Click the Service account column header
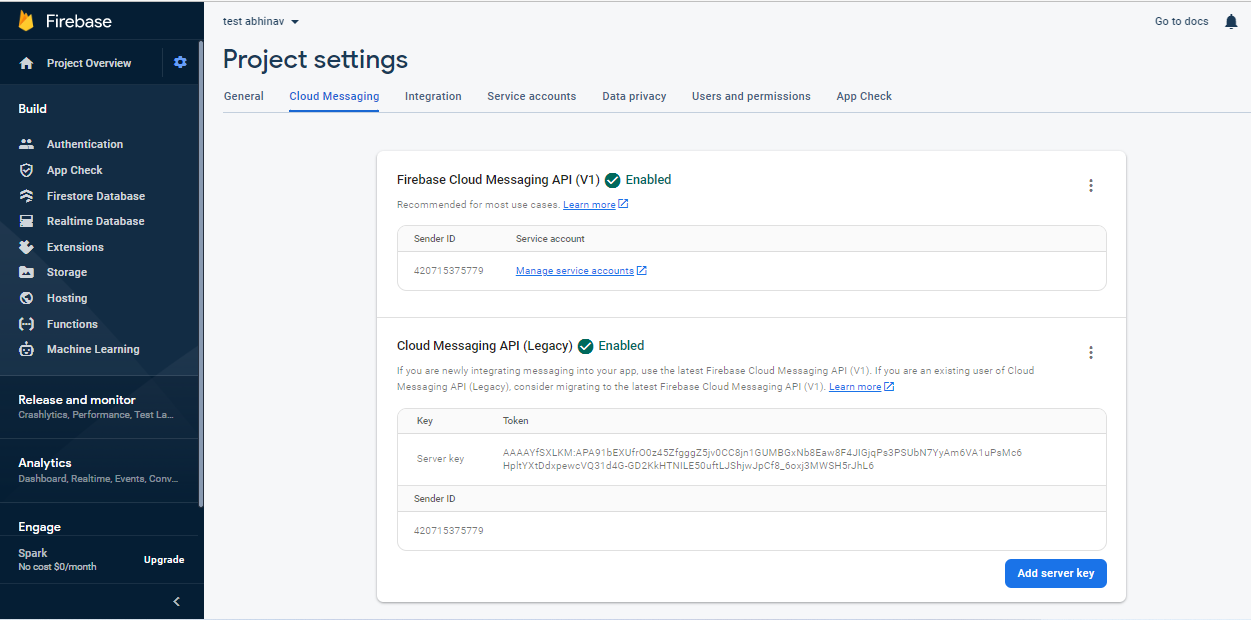 coord(550,239)
